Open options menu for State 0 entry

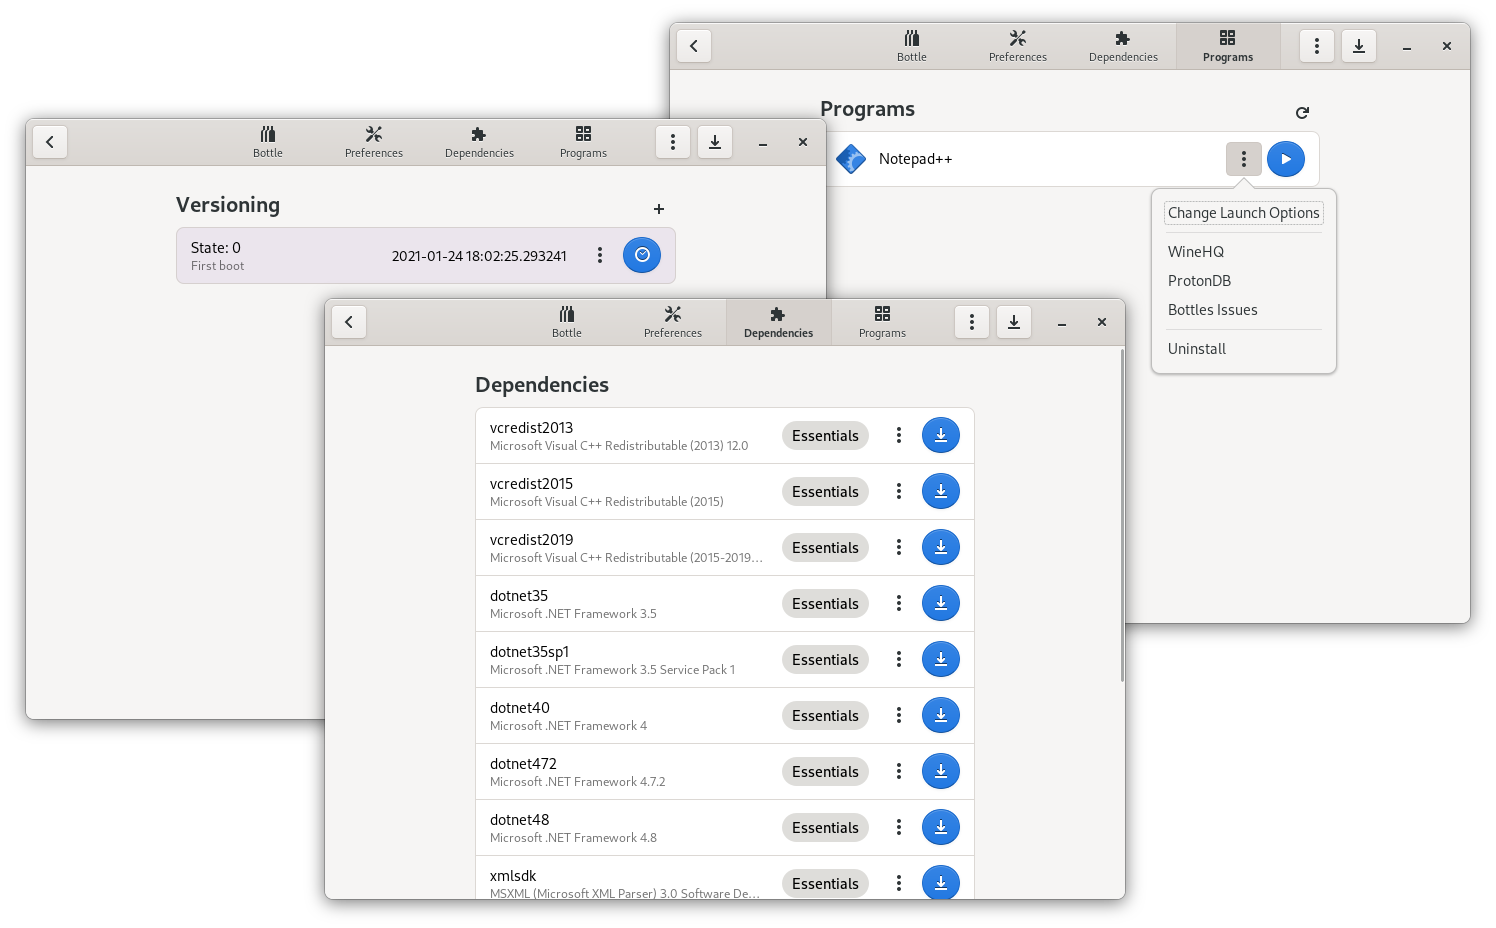(x=599, y=255)
